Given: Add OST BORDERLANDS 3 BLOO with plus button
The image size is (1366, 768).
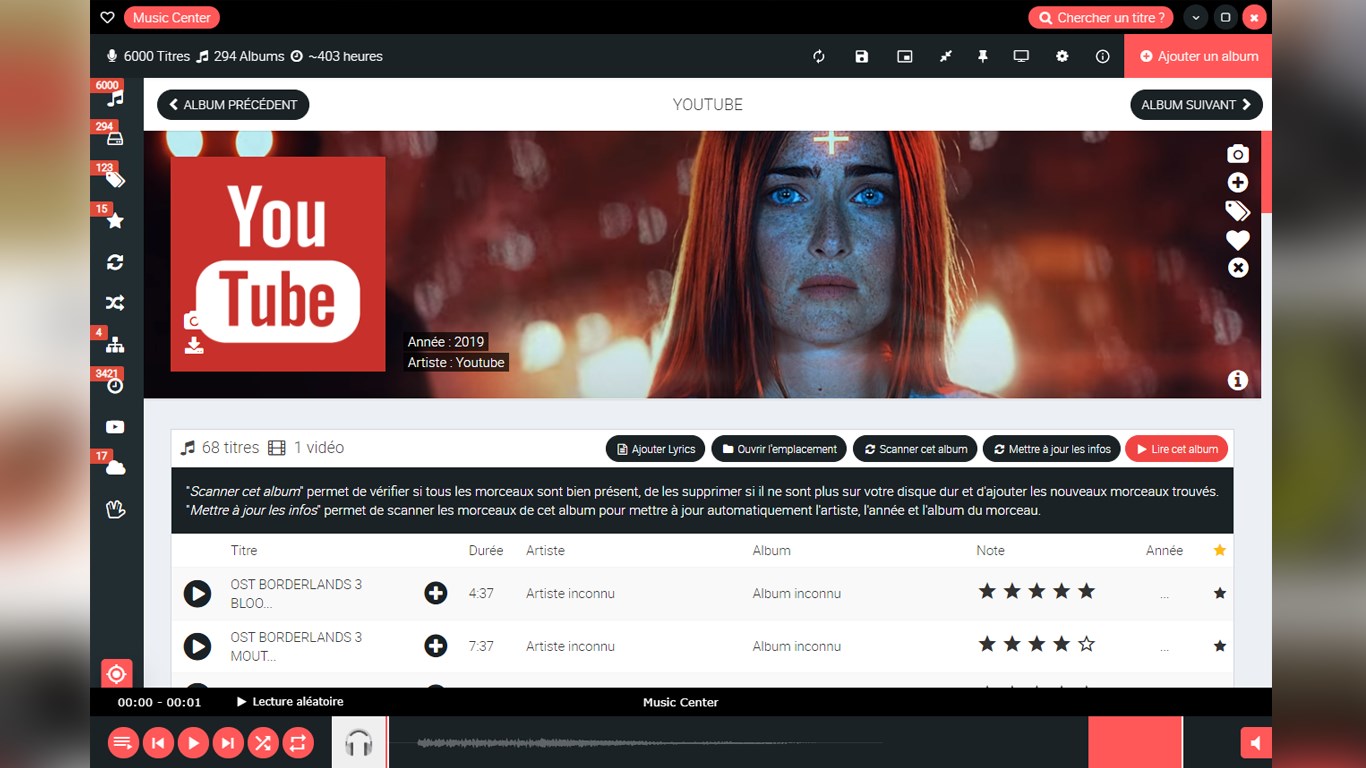Looking at the screenshot, I should pos(436,594).
